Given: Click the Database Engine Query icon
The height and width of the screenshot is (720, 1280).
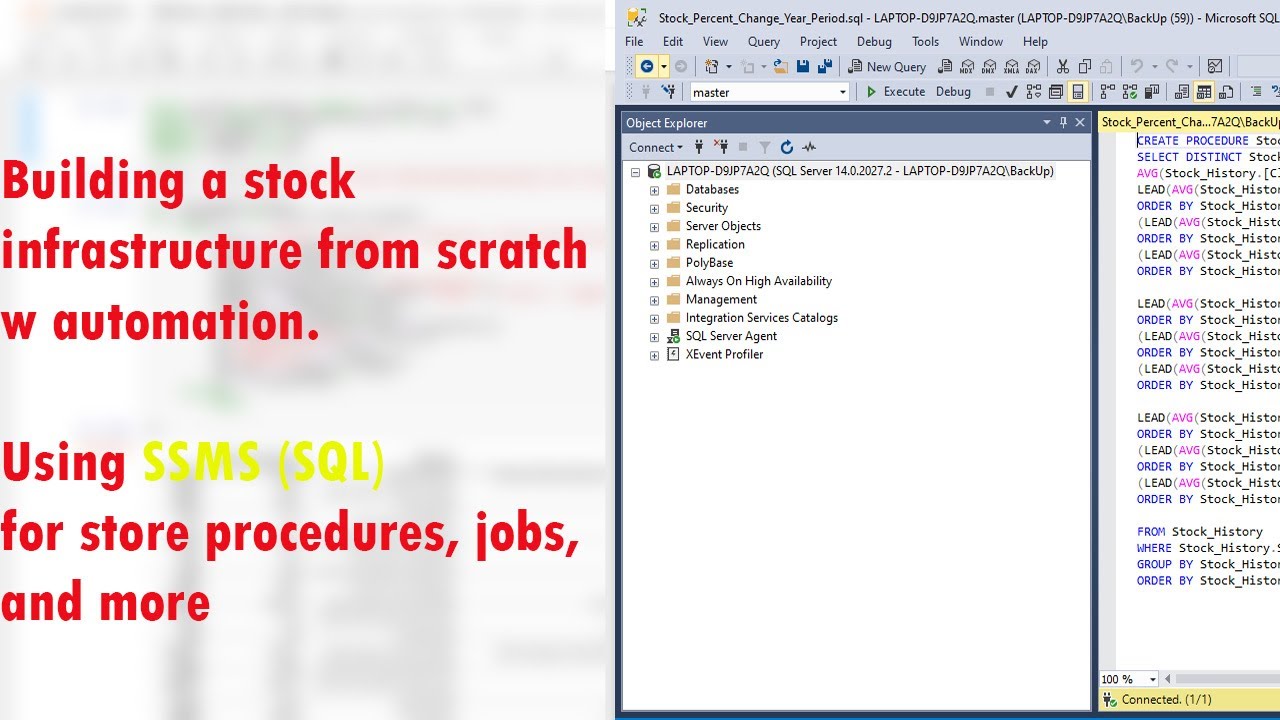Looking at the screenshot, I should coord(945,67).
